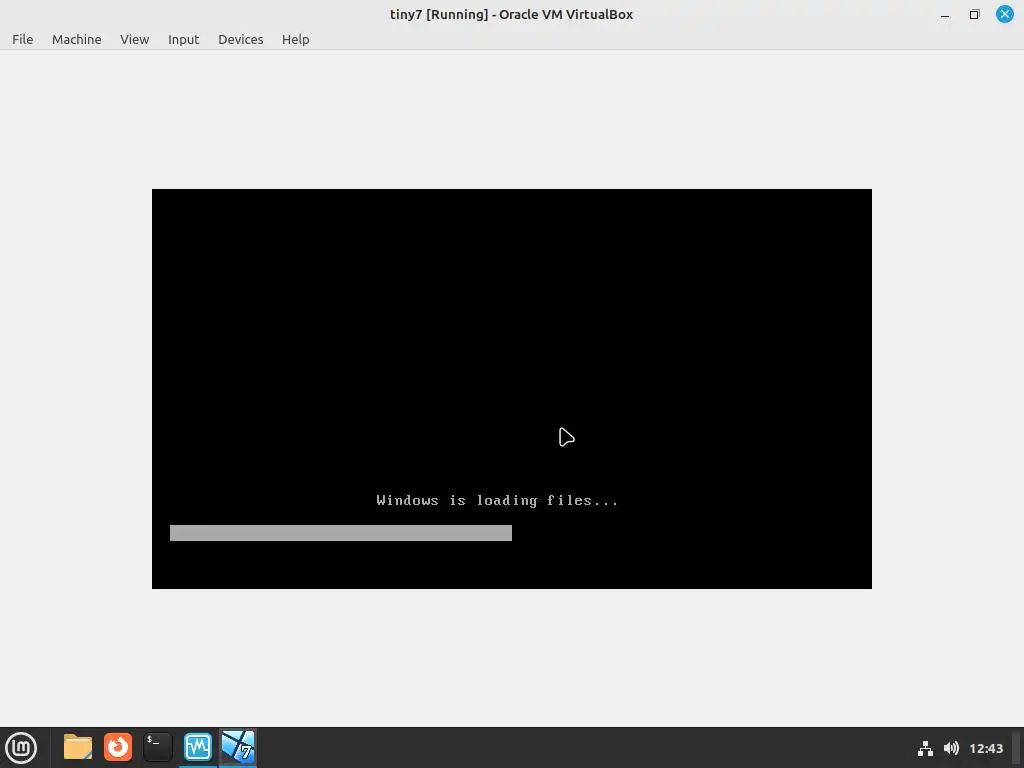Click the Windows loading progress bar
Image resolution: width=1024 pixels, height=768 pixels.
tap(341, 533)
